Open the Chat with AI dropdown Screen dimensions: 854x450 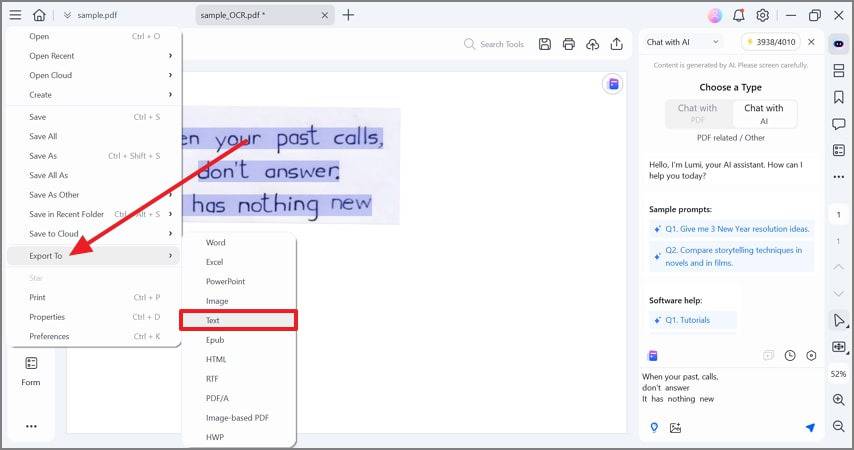point(684,42)
